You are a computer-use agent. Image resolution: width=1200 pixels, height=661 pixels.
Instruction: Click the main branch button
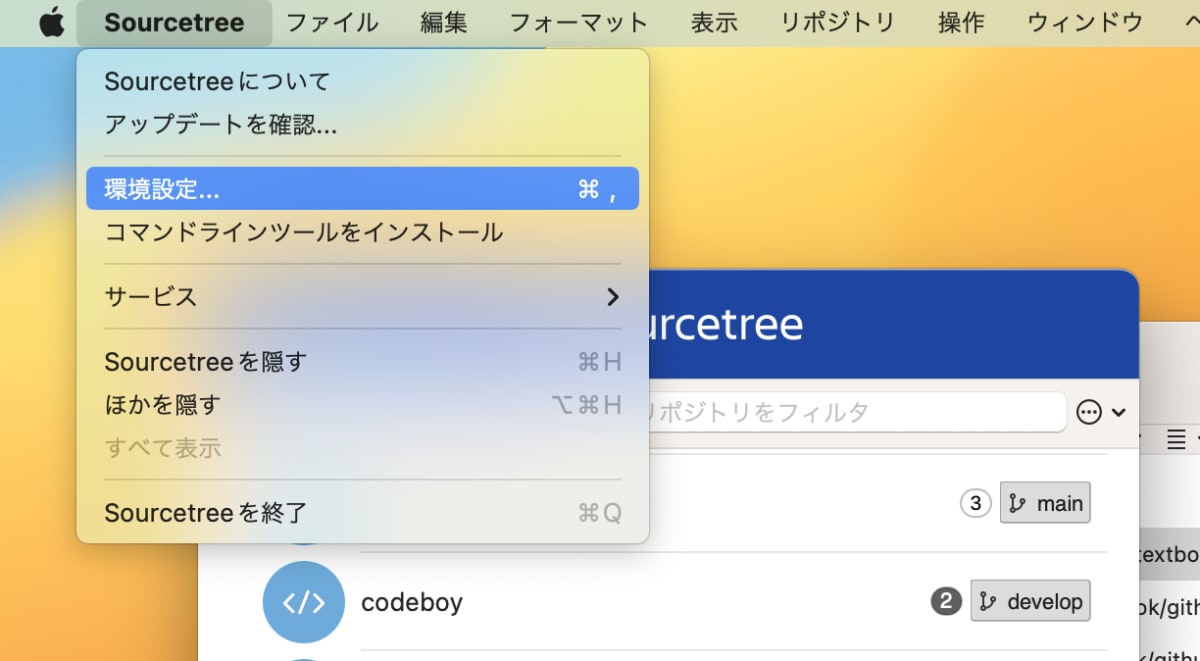point(1045,503)
